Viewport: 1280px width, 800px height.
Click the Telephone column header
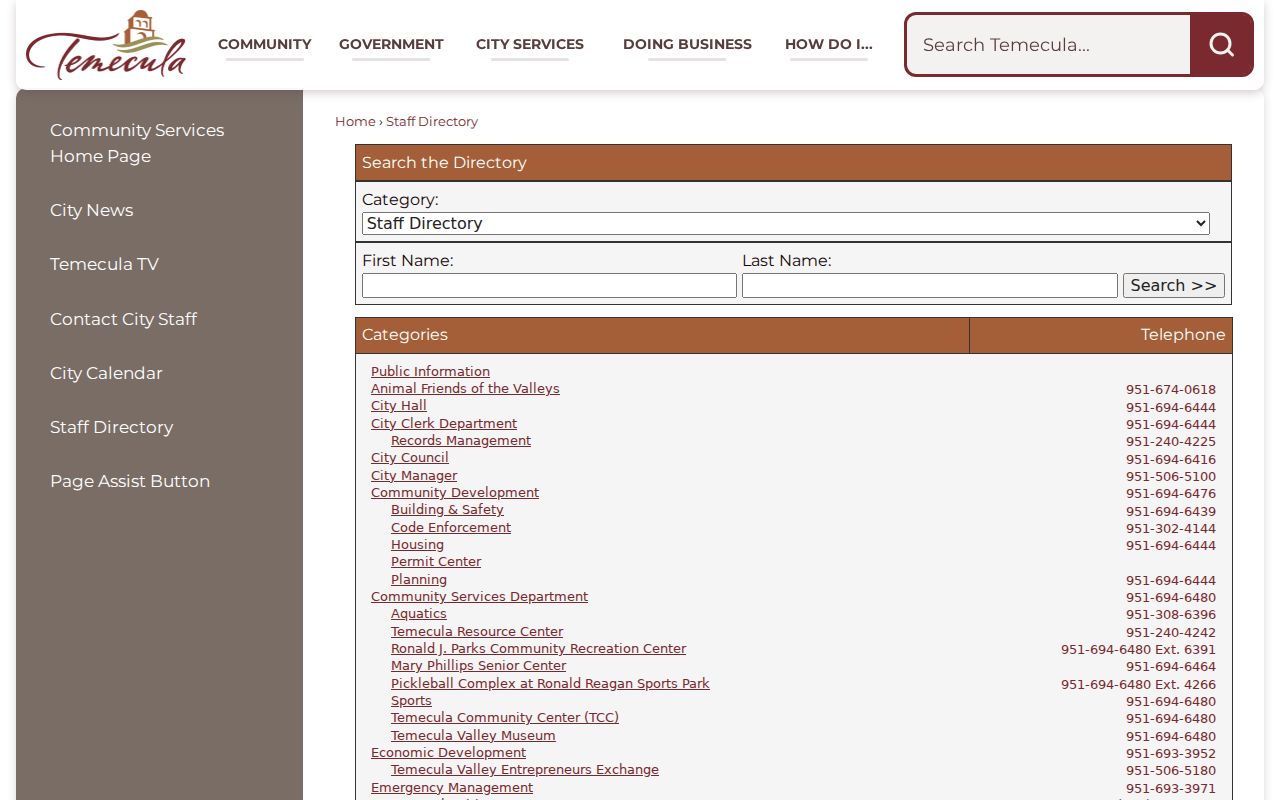pos(1101,335)
